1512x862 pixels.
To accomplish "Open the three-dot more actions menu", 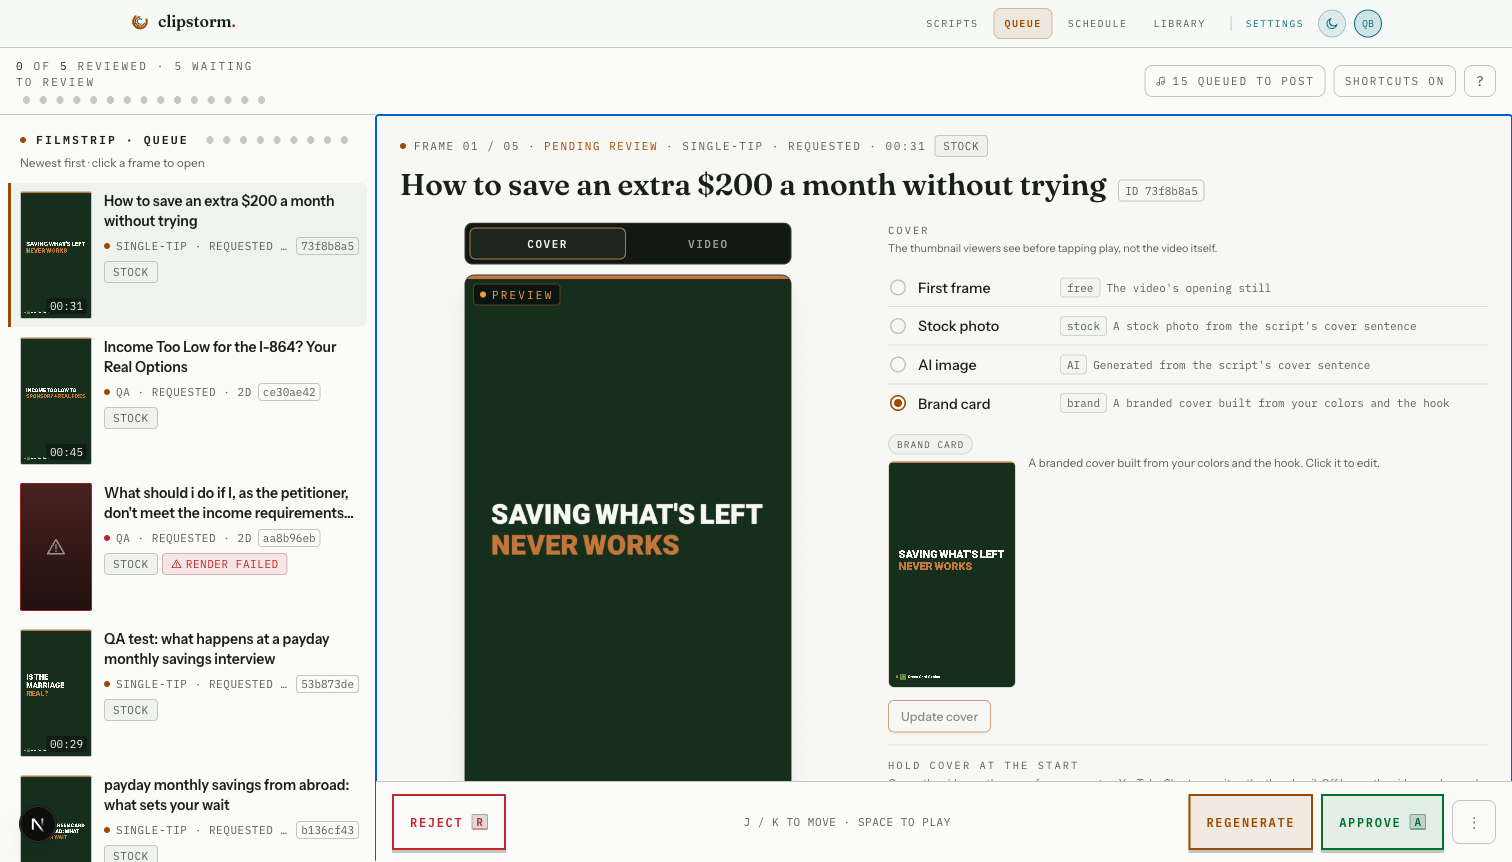I will [x=1474, y=822].
